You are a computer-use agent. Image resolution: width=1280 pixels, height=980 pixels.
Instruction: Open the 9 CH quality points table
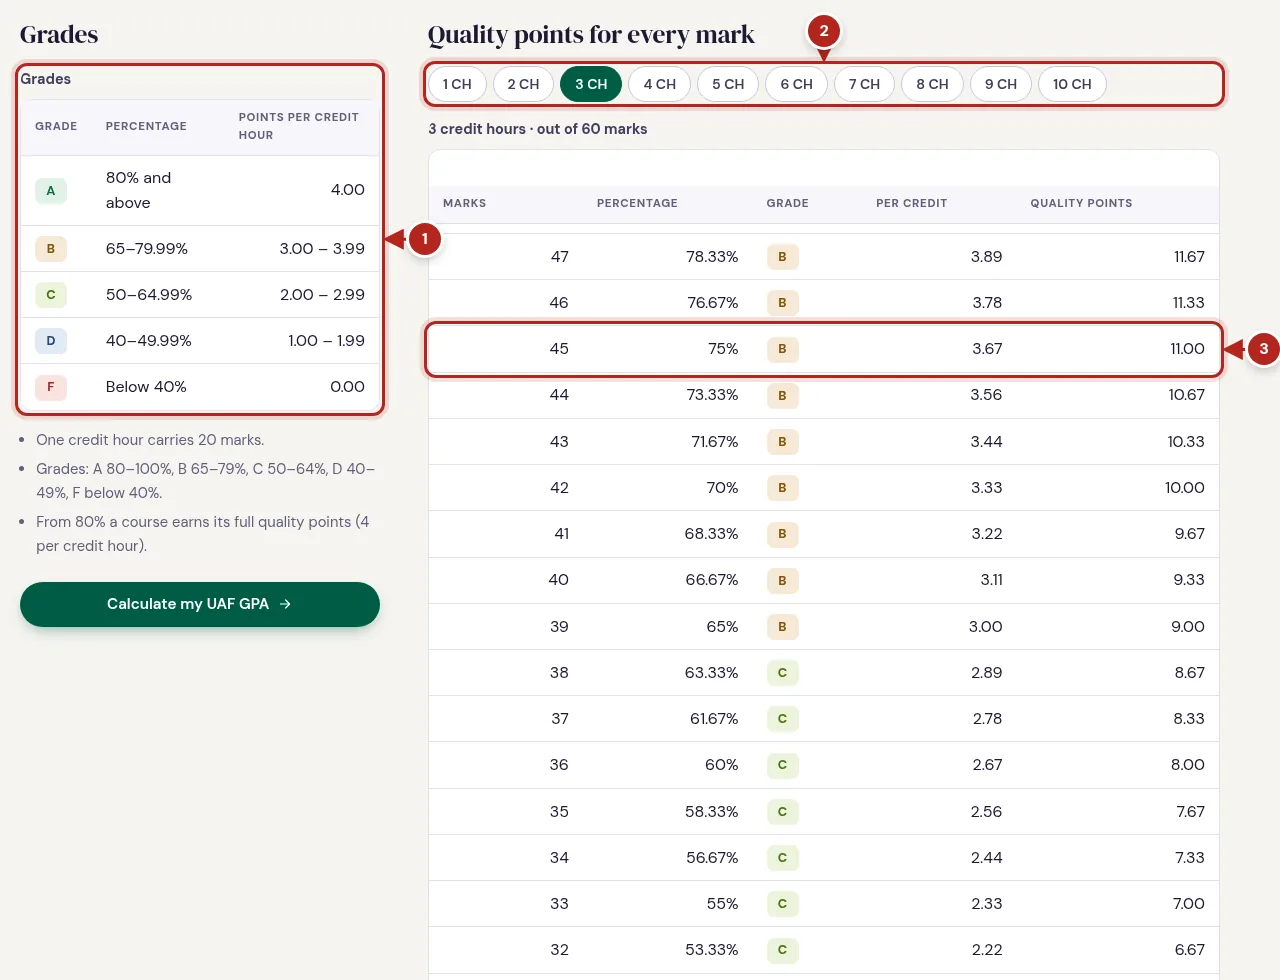(1000, 84)
